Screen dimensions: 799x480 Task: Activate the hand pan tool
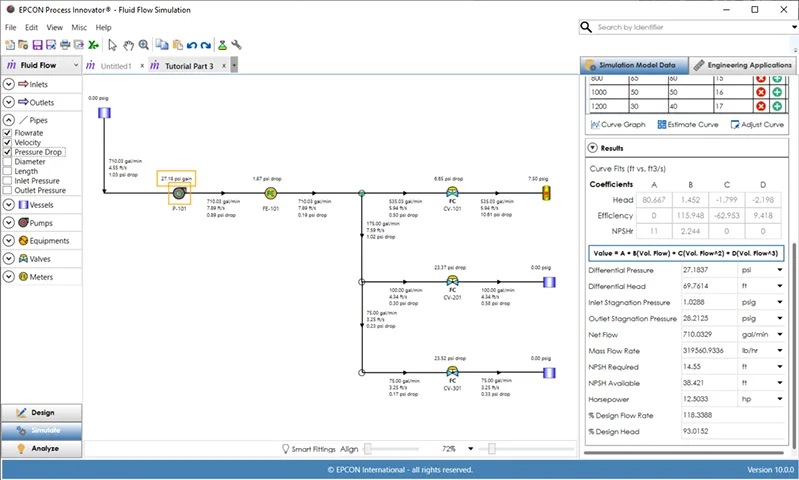click(x=128, y=45)
